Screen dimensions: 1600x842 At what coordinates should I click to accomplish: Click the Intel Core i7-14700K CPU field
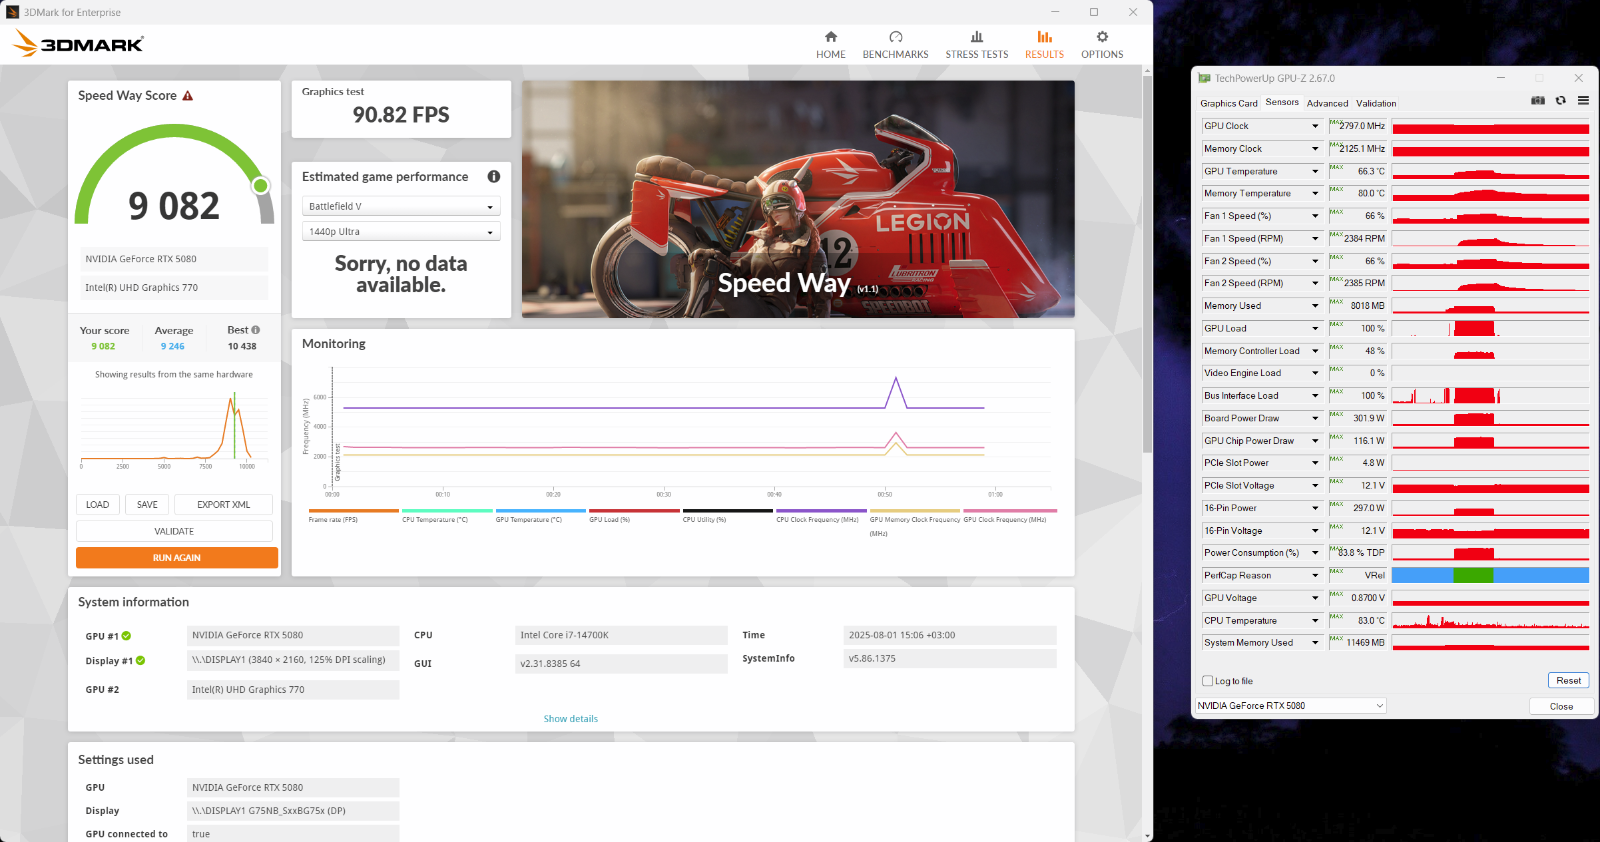tap(621, 635)
